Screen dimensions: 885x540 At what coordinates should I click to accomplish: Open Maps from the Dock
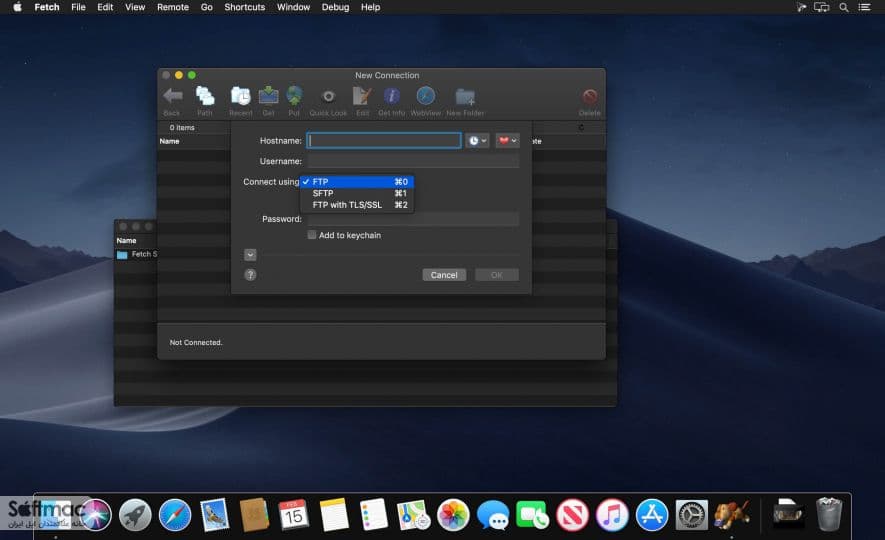[x=414, y=515]
